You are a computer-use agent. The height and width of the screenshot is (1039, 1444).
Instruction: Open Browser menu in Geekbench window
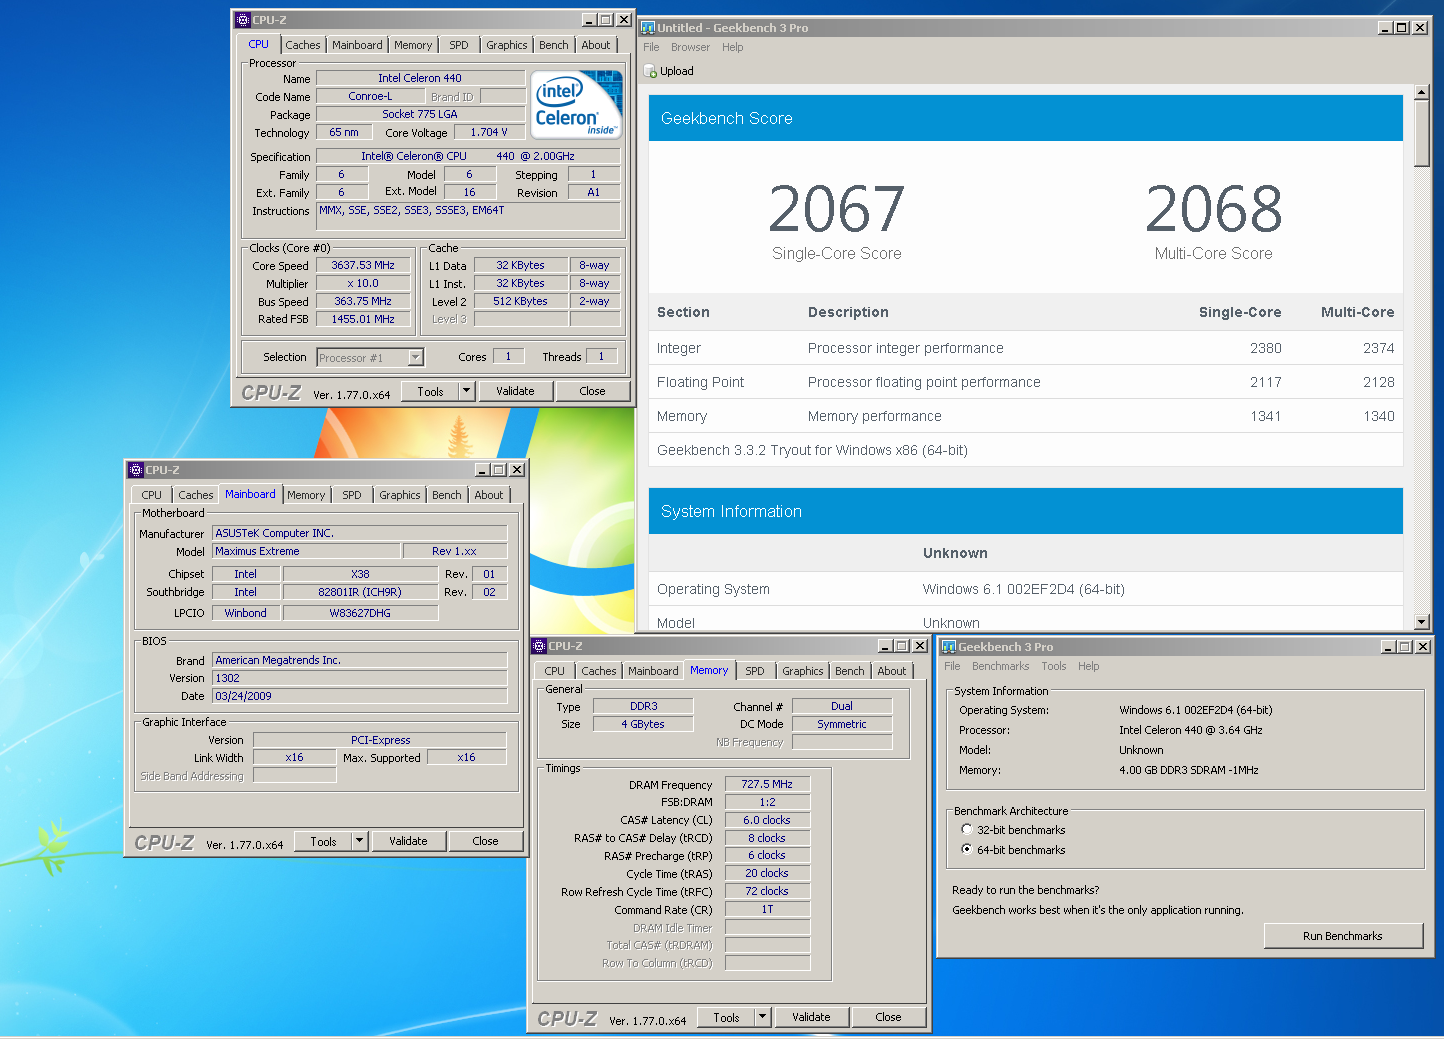tap(690, 47)
